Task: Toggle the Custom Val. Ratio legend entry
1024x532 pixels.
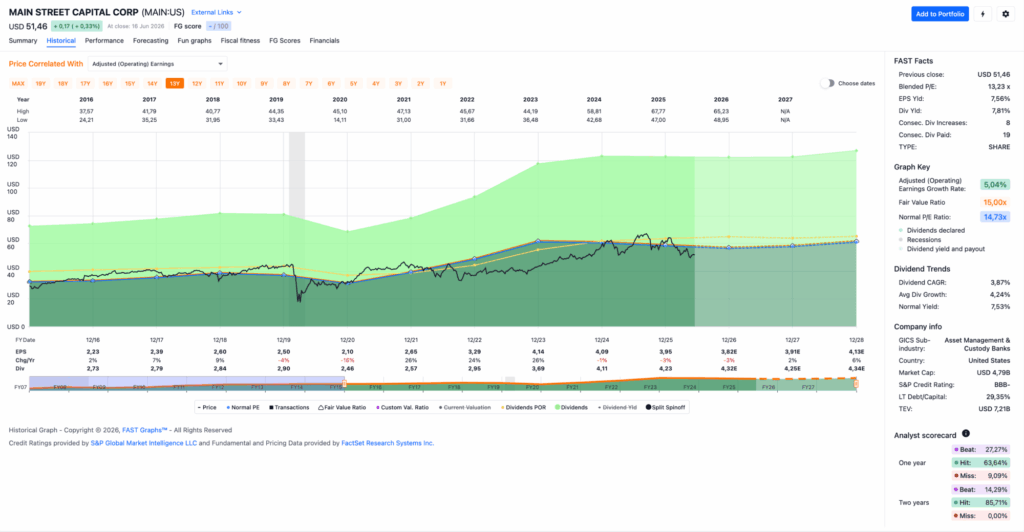Action: pos(402,407)
